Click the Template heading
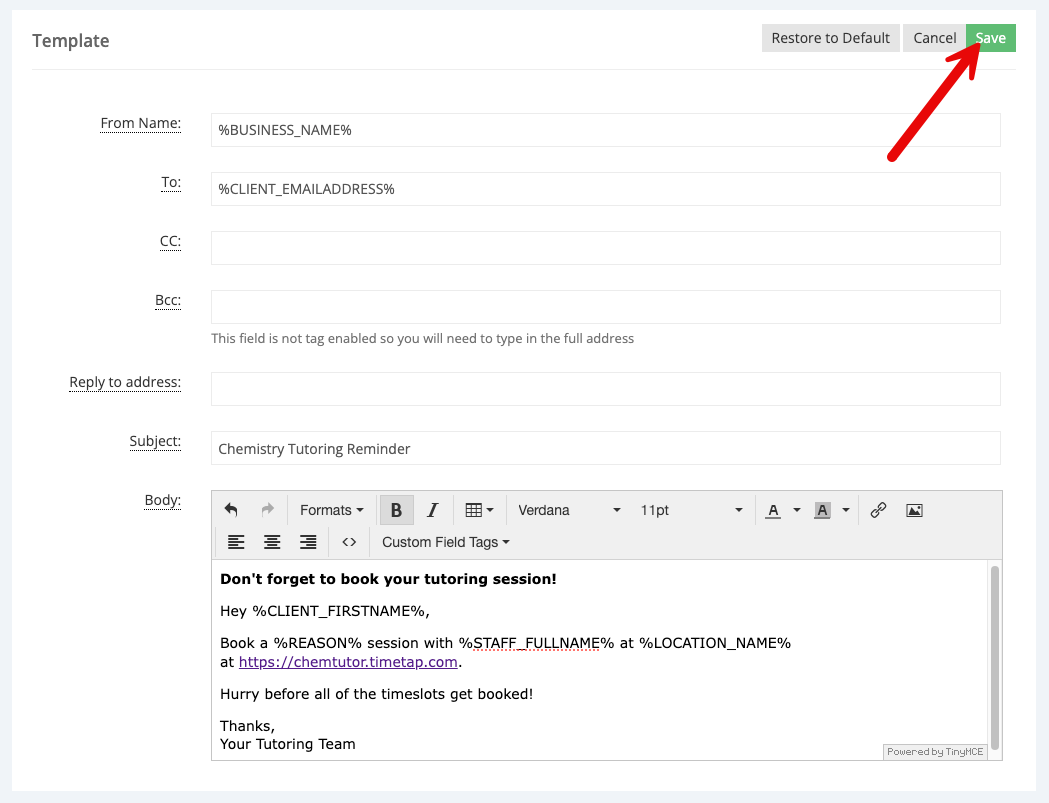Viewport: 1049px width, 803px height. [71, 41]
